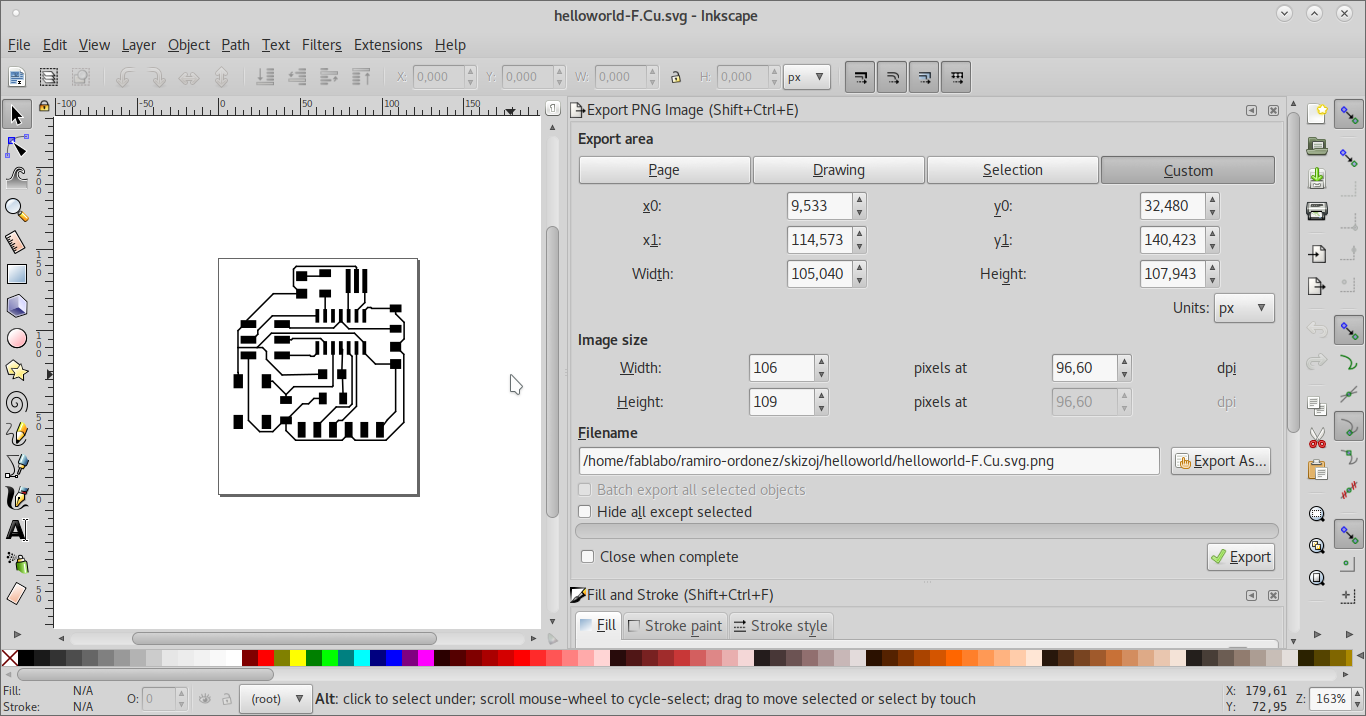1366x716 pixels.
Task: Select the Ellipse circle tool
Action: point(16,338)
